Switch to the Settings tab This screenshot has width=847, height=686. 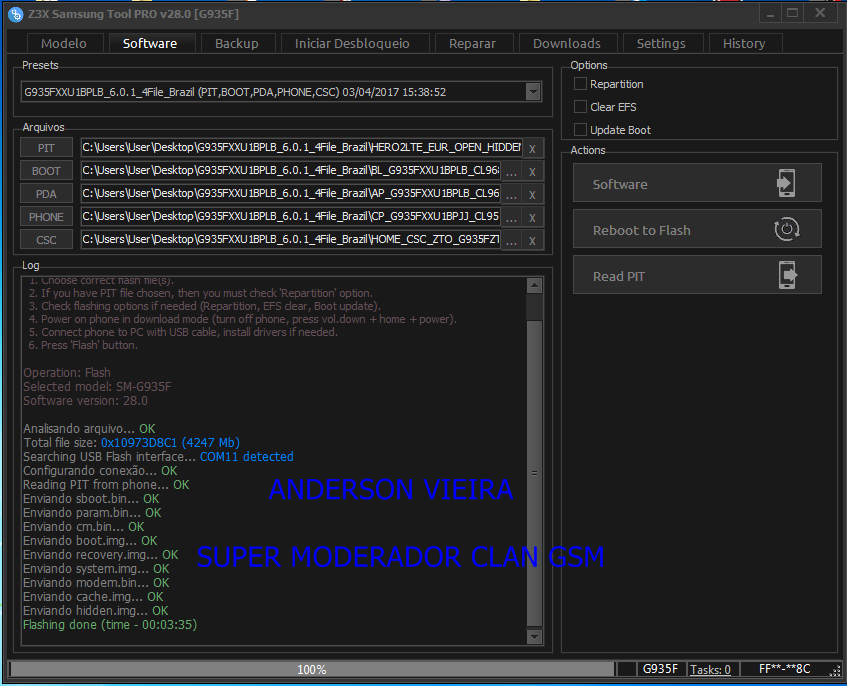pyautogui.click(x=661, y=43)
